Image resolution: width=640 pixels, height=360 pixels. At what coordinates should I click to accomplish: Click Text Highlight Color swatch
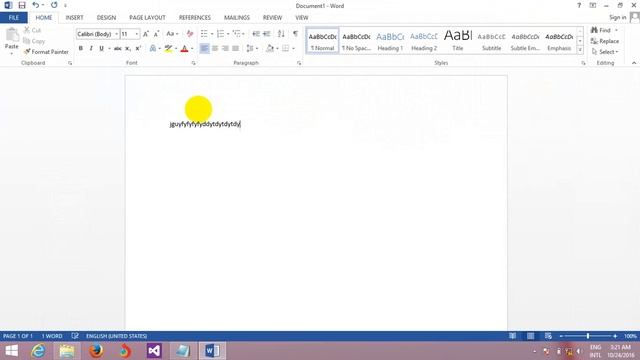(x=168, y=49)
